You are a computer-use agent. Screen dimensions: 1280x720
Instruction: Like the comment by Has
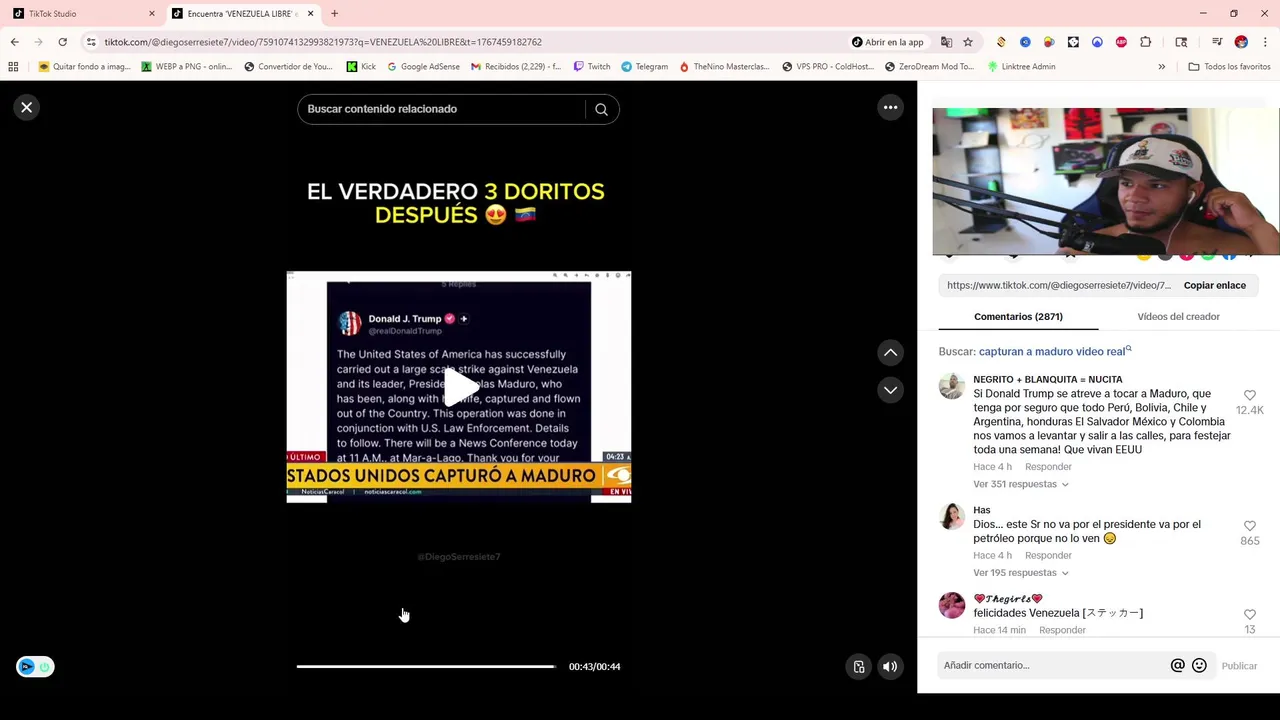pyautogui.click(x=1249, y=526)
